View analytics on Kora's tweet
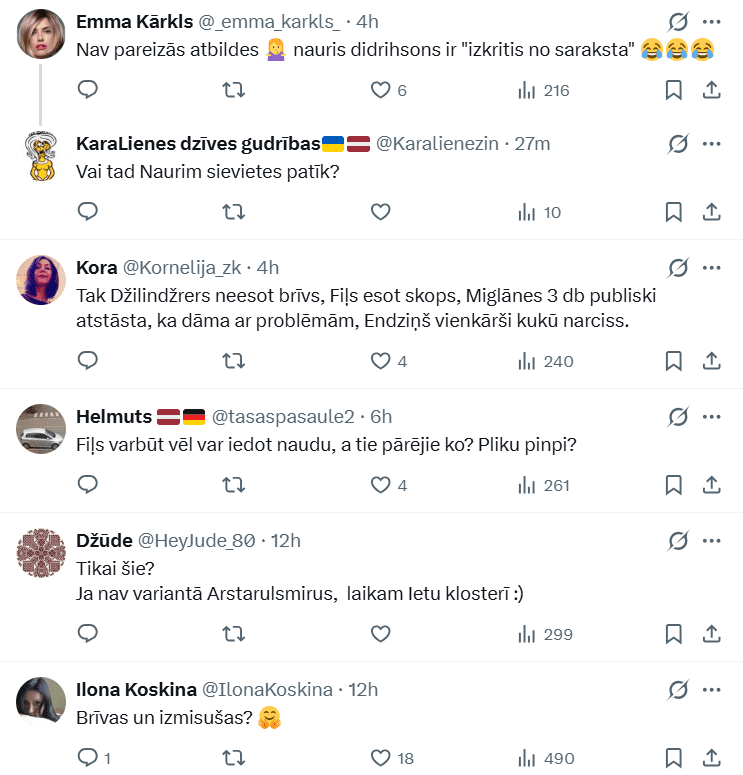The image size is (743, 775). (x=545, y=360)
